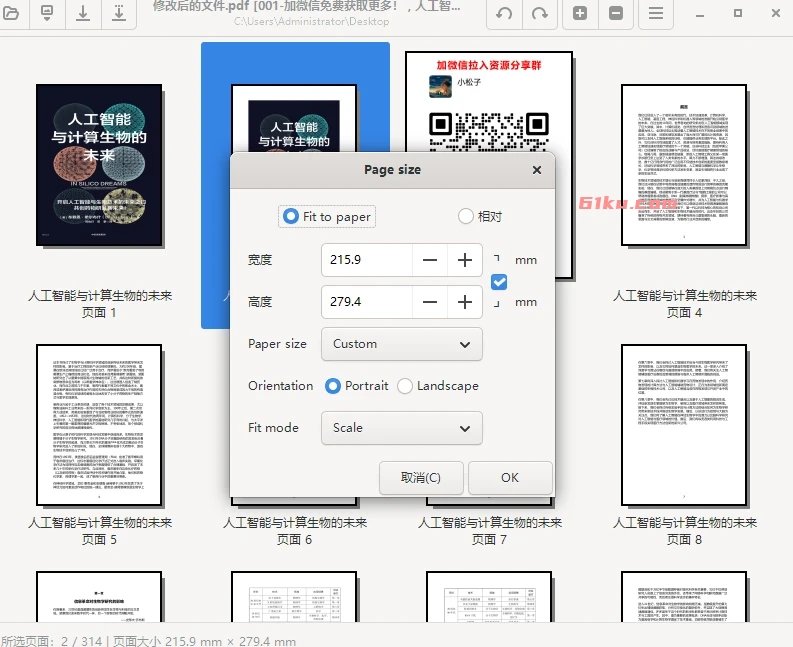793x647 pixels.
Task: Confirm with the OK button
Action: click(510, 478)
